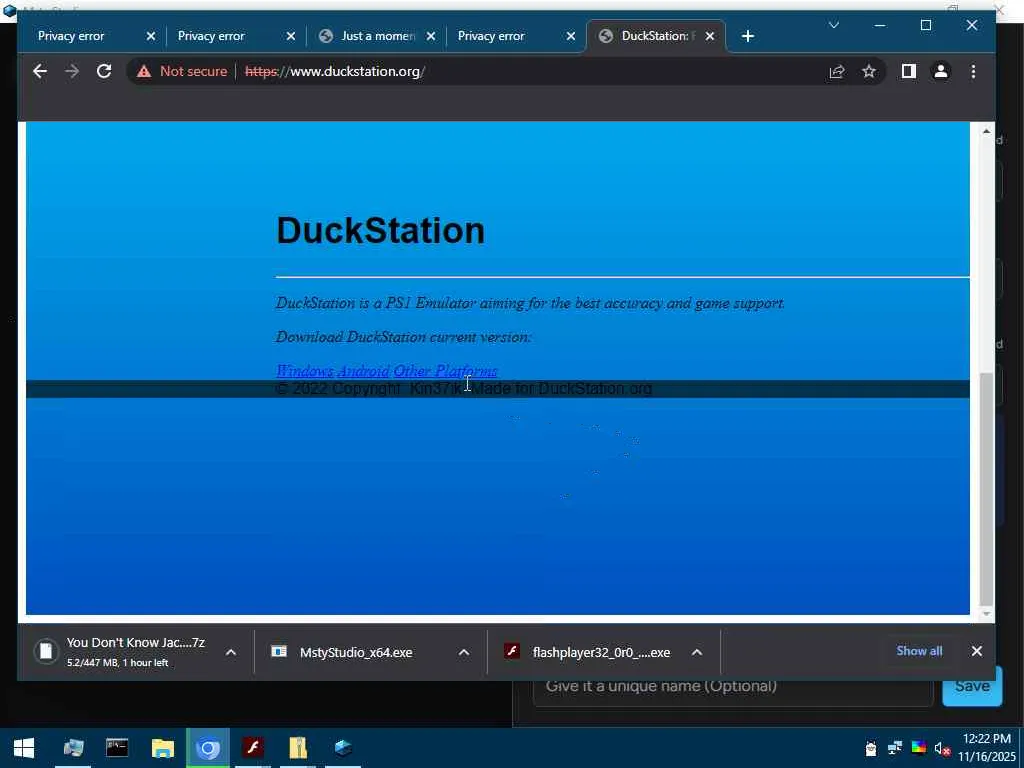Expand options for flashplayer32 download
The image size is (1024, 768).
coord(697,652)
